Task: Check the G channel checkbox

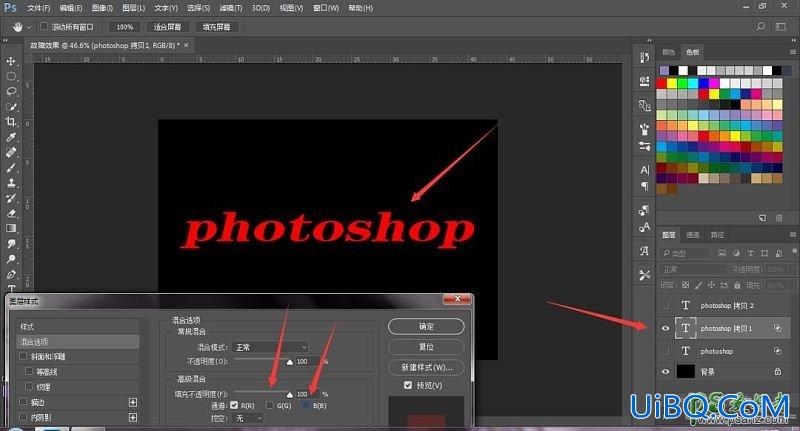Action: [x=270, y=405]
